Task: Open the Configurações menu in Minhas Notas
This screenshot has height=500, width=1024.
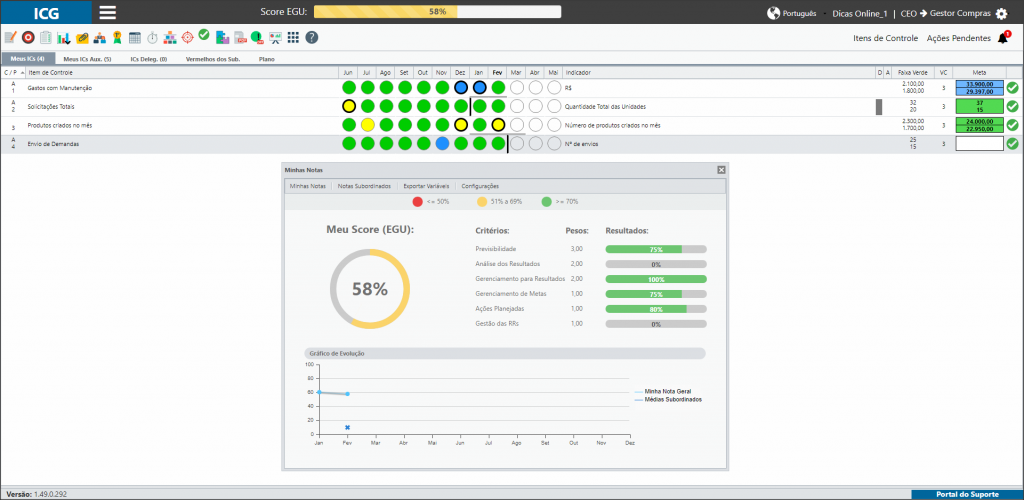Action: (x=480, y=186)
